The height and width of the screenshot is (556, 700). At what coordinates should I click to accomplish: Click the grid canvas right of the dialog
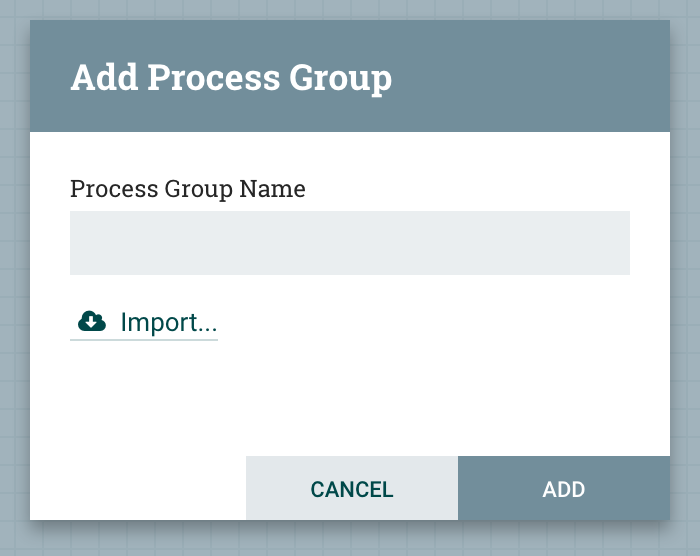click(x=685, y=278)
